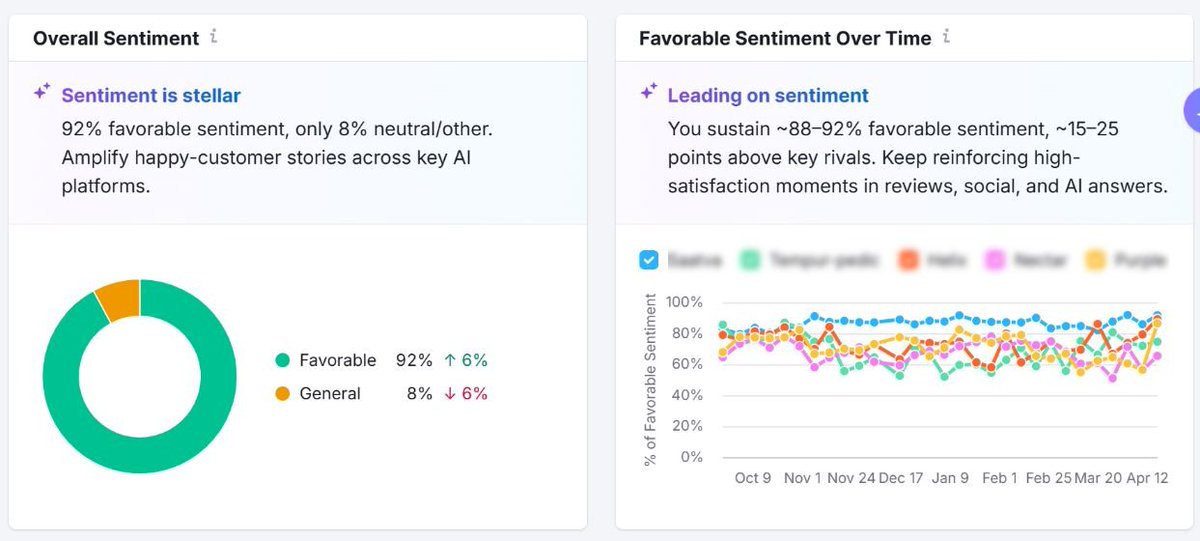The height and width of the screenshot is (541, 1200).
Task: Click the Overall Sentiment info icon
Action: (x=214, y=37)
